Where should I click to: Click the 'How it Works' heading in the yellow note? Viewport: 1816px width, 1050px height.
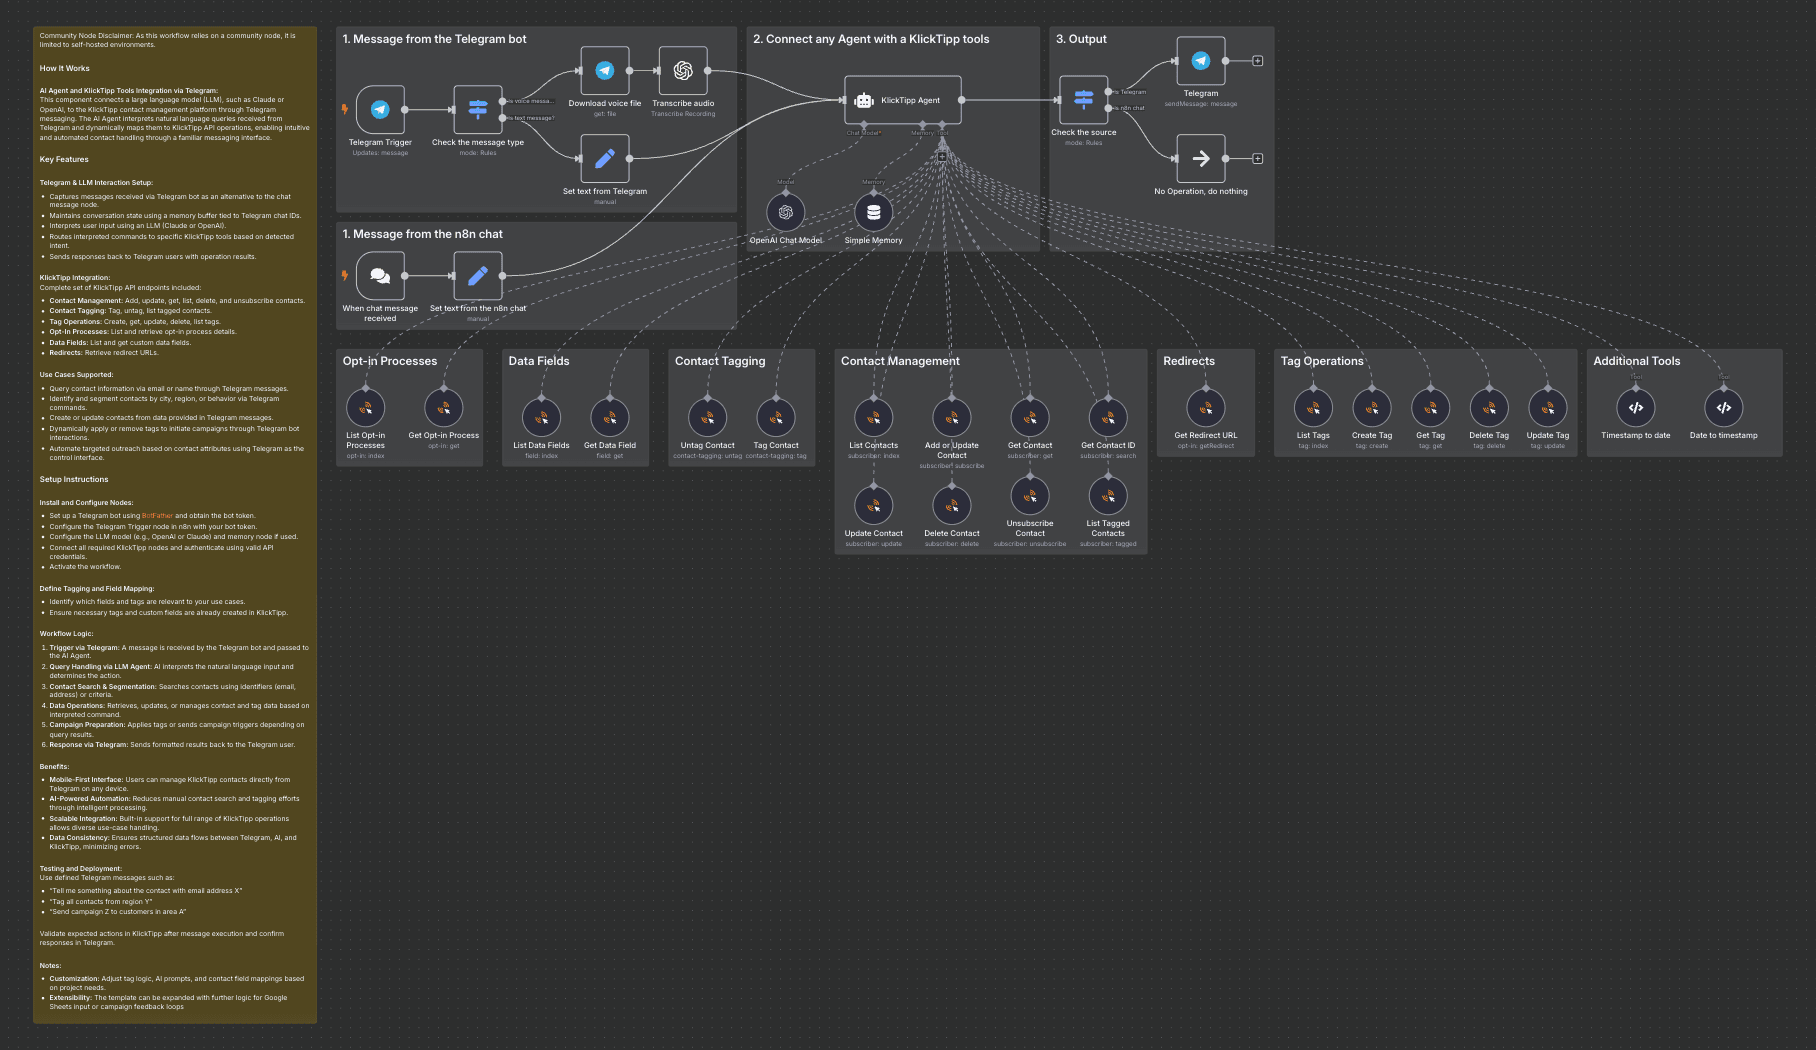click(65, 68)
